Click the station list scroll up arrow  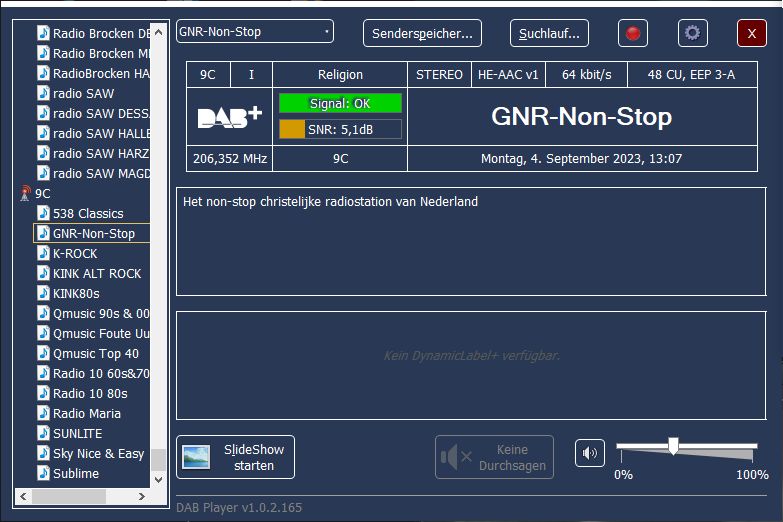click(x=158, y=32)
